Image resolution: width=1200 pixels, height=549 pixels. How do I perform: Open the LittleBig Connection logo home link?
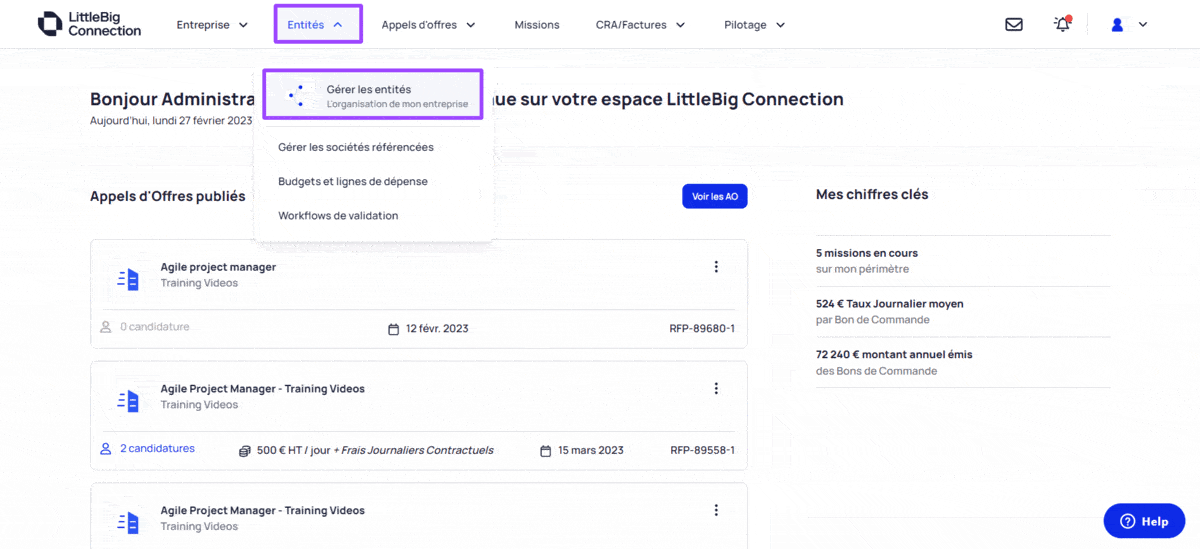[x=89, y=24]
